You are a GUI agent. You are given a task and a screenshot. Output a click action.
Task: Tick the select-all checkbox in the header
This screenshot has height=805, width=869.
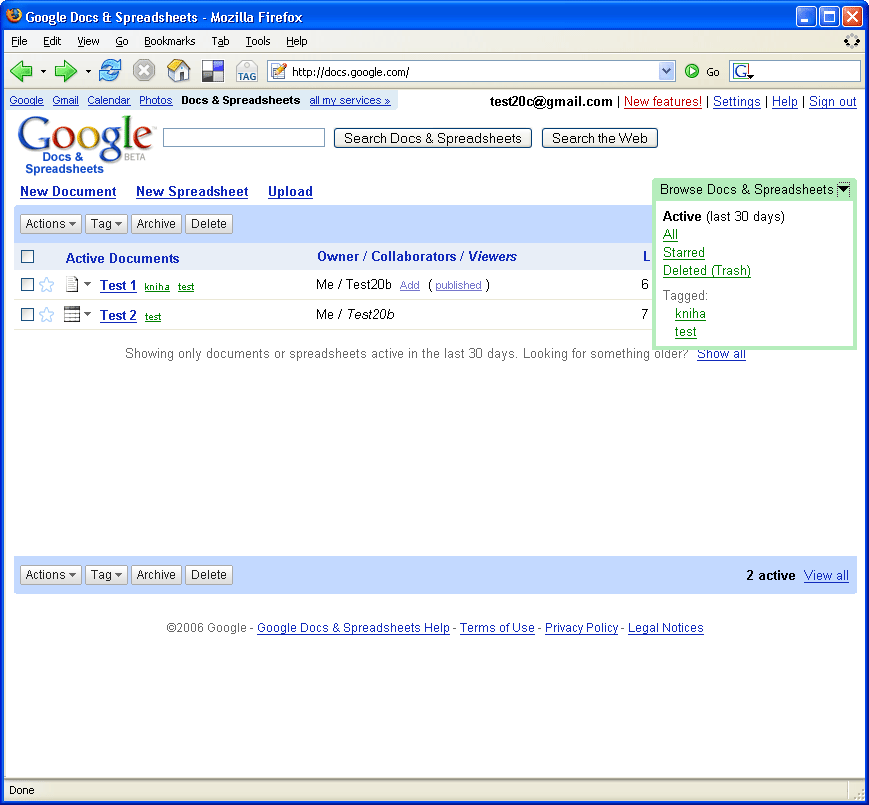27,257
